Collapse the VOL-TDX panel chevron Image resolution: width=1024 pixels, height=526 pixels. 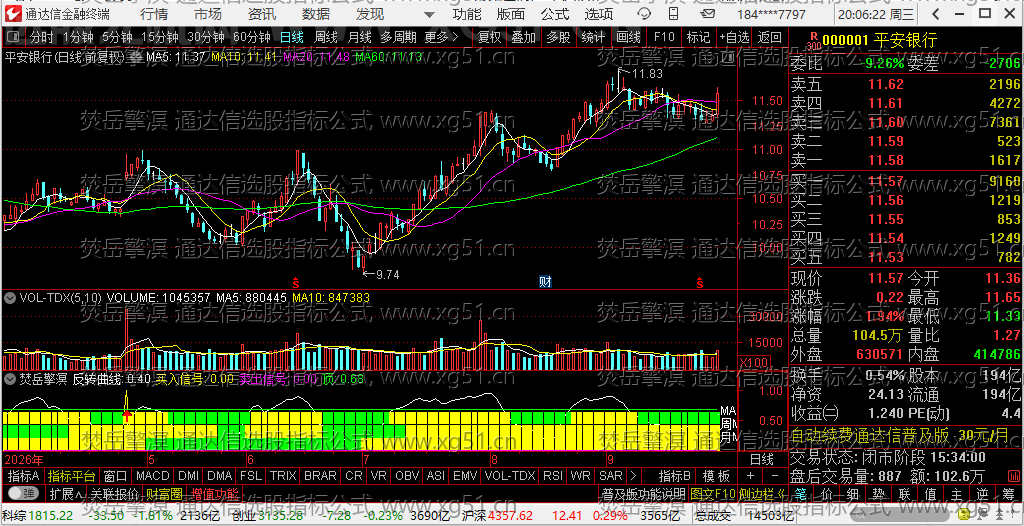10,297
